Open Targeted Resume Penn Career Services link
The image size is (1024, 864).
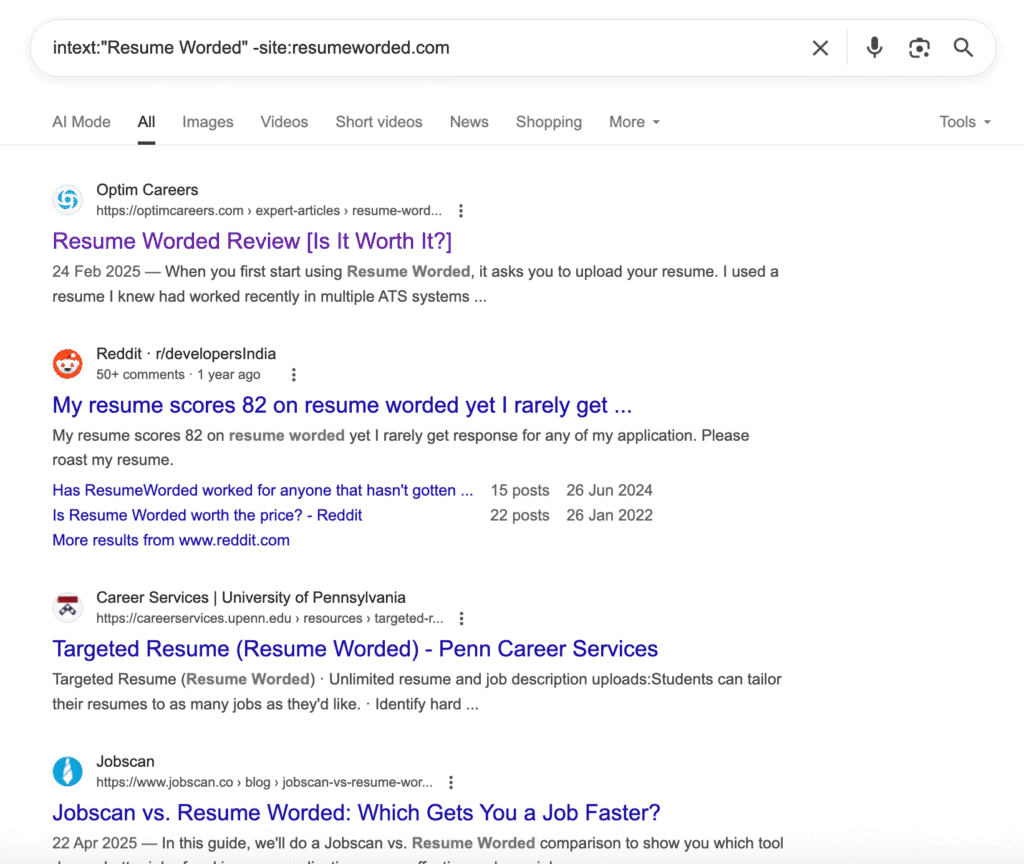tap(355, 648)
